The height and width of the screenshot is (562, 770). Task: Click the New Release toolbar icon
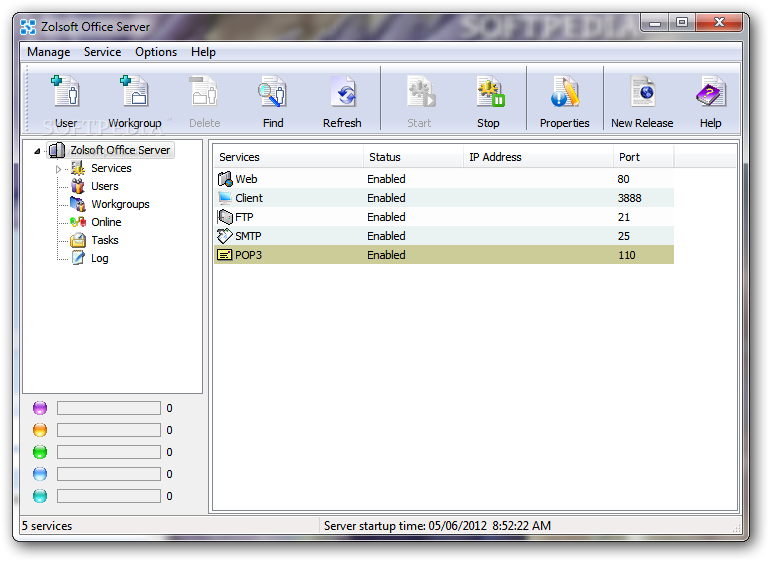pyautogui.click(x=642, y=91)
